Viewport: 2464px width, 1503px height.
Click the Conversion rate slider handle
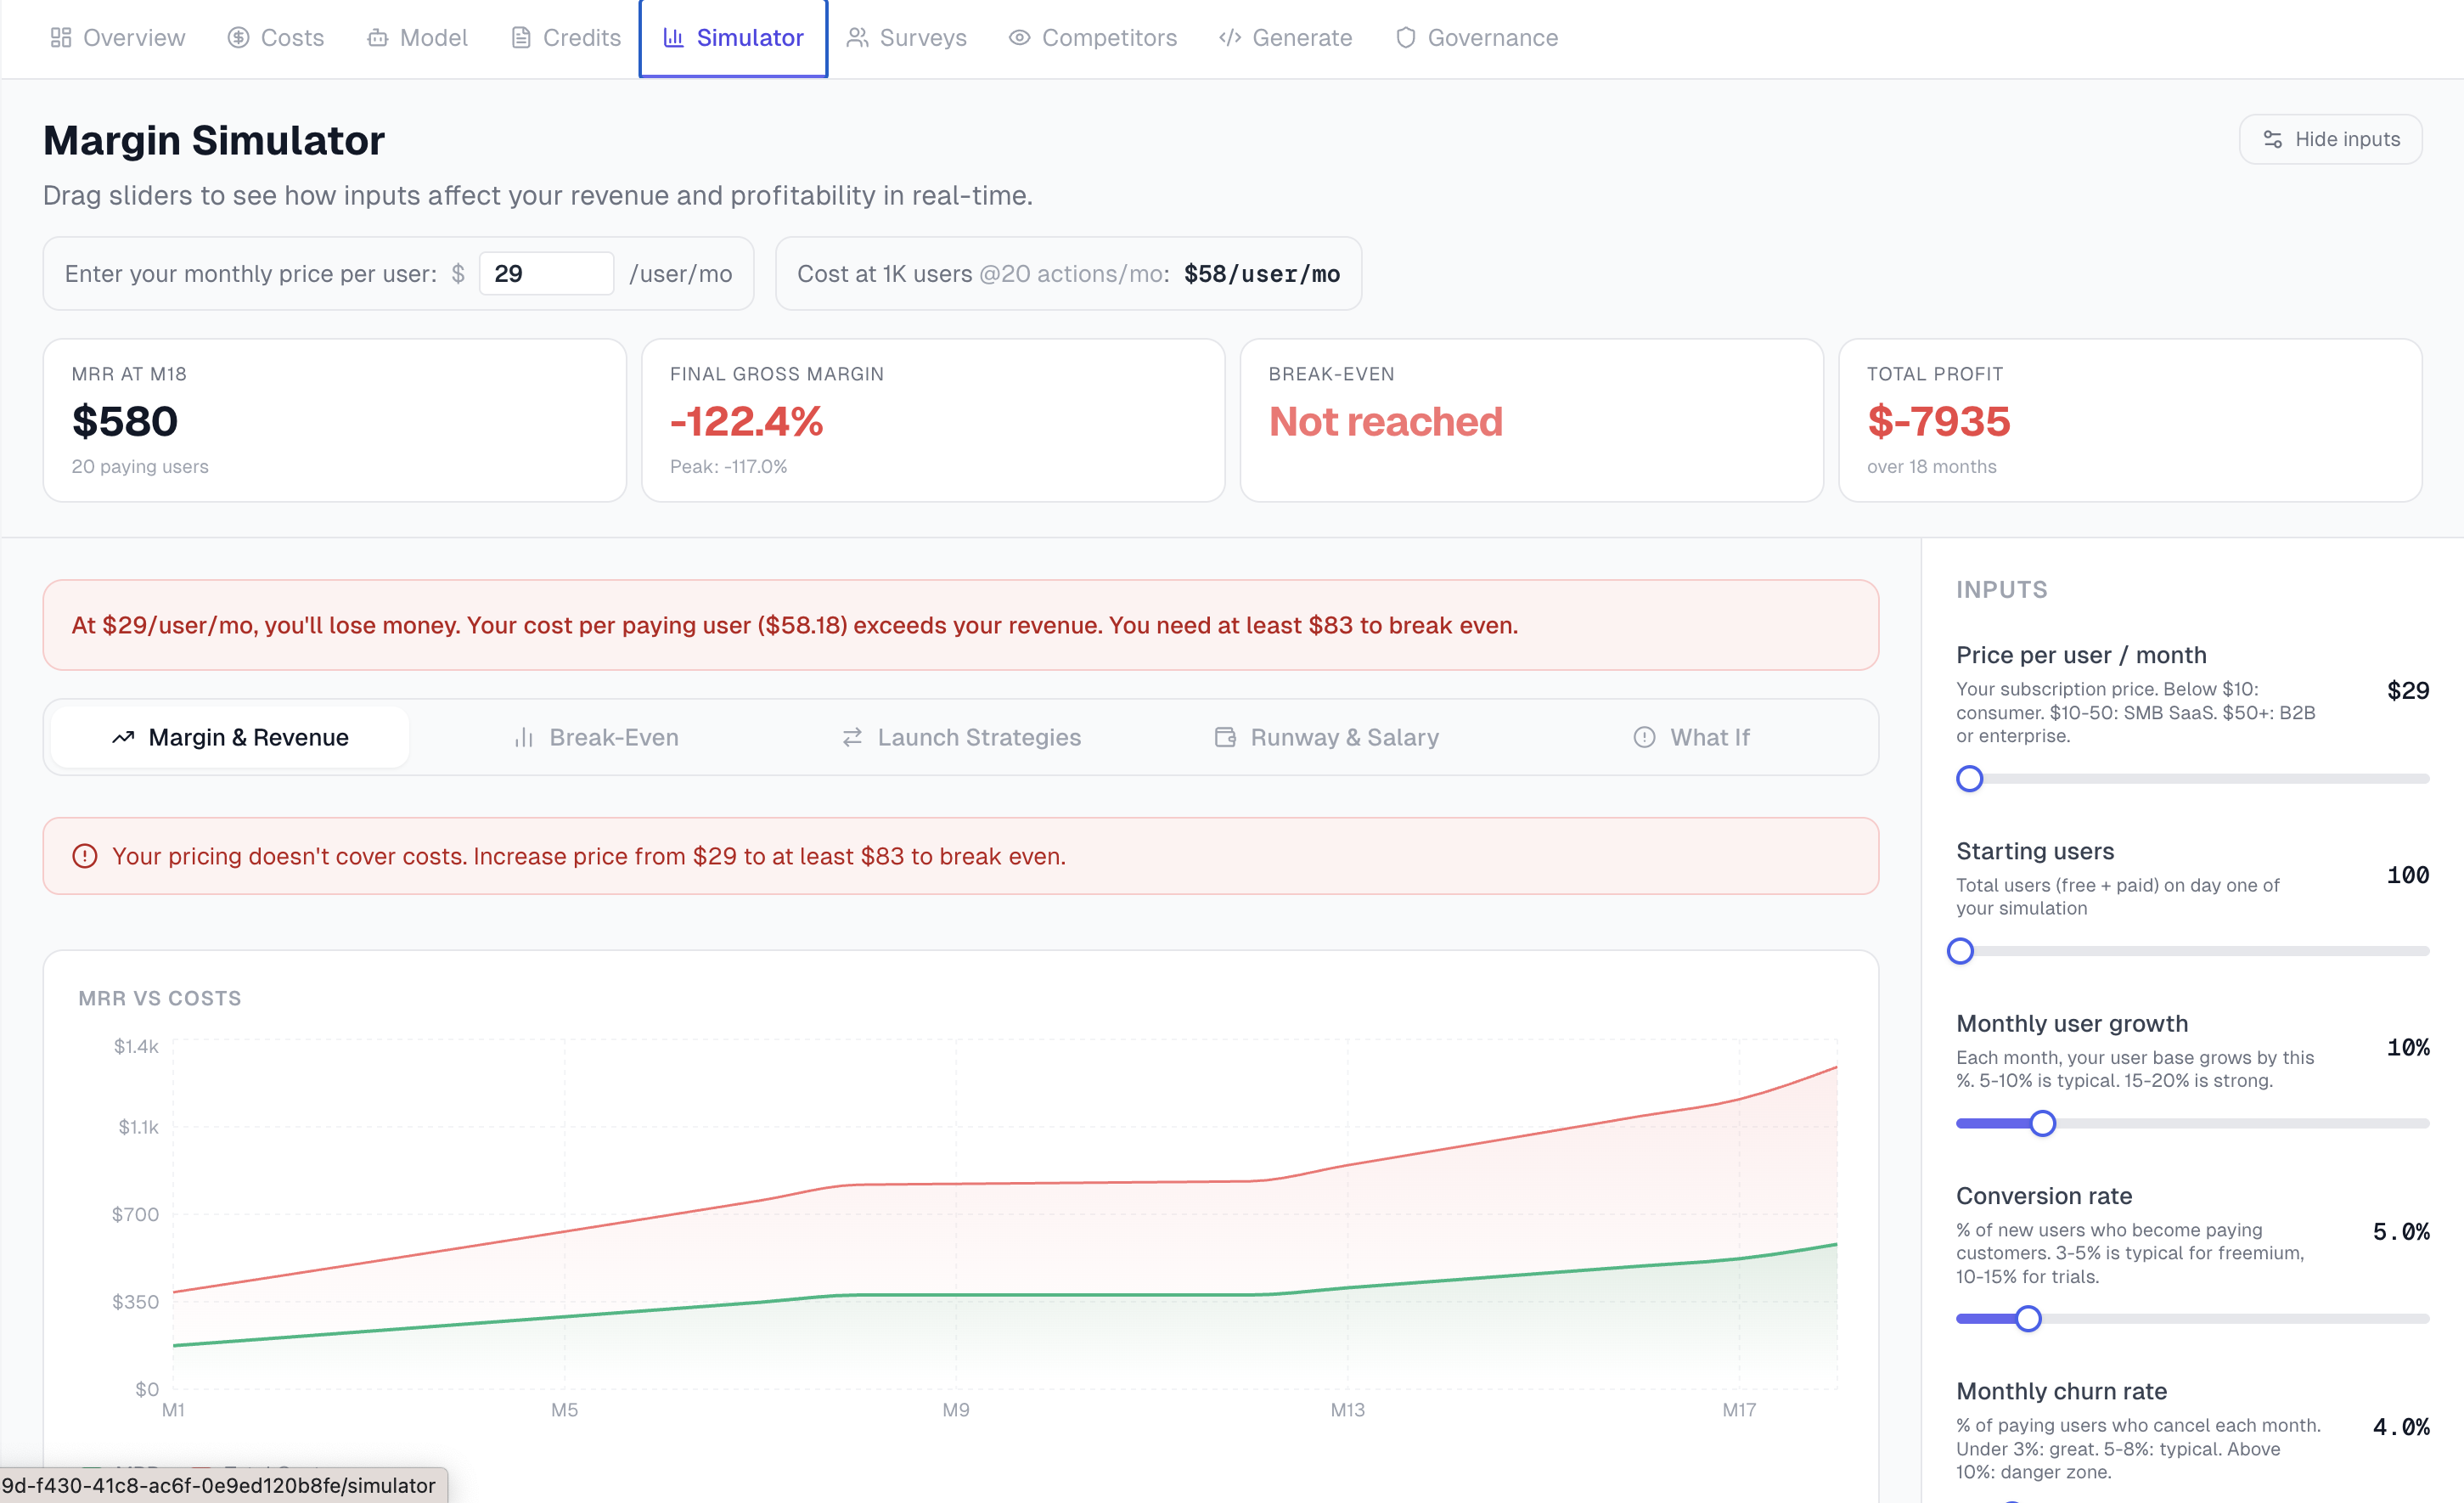point(2028,1318)
